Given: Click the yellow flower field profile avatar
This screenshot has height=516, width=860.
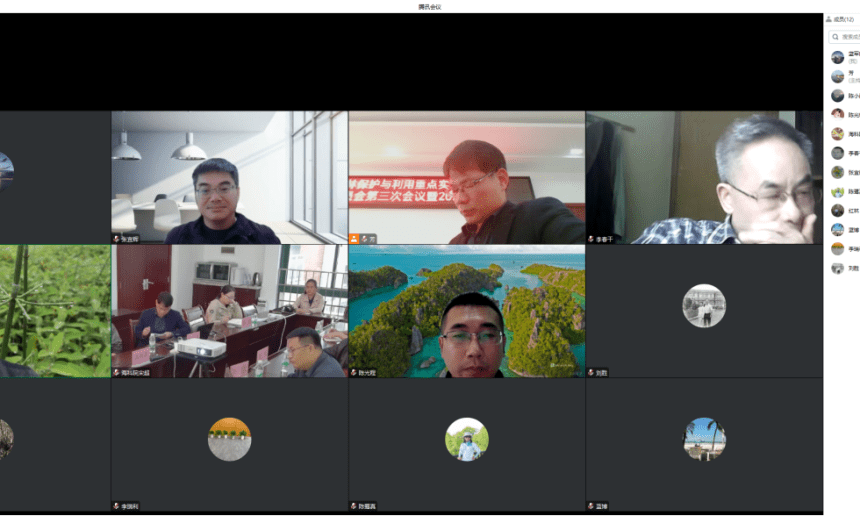Looking at the screenshot, I should tap(229, 439).
